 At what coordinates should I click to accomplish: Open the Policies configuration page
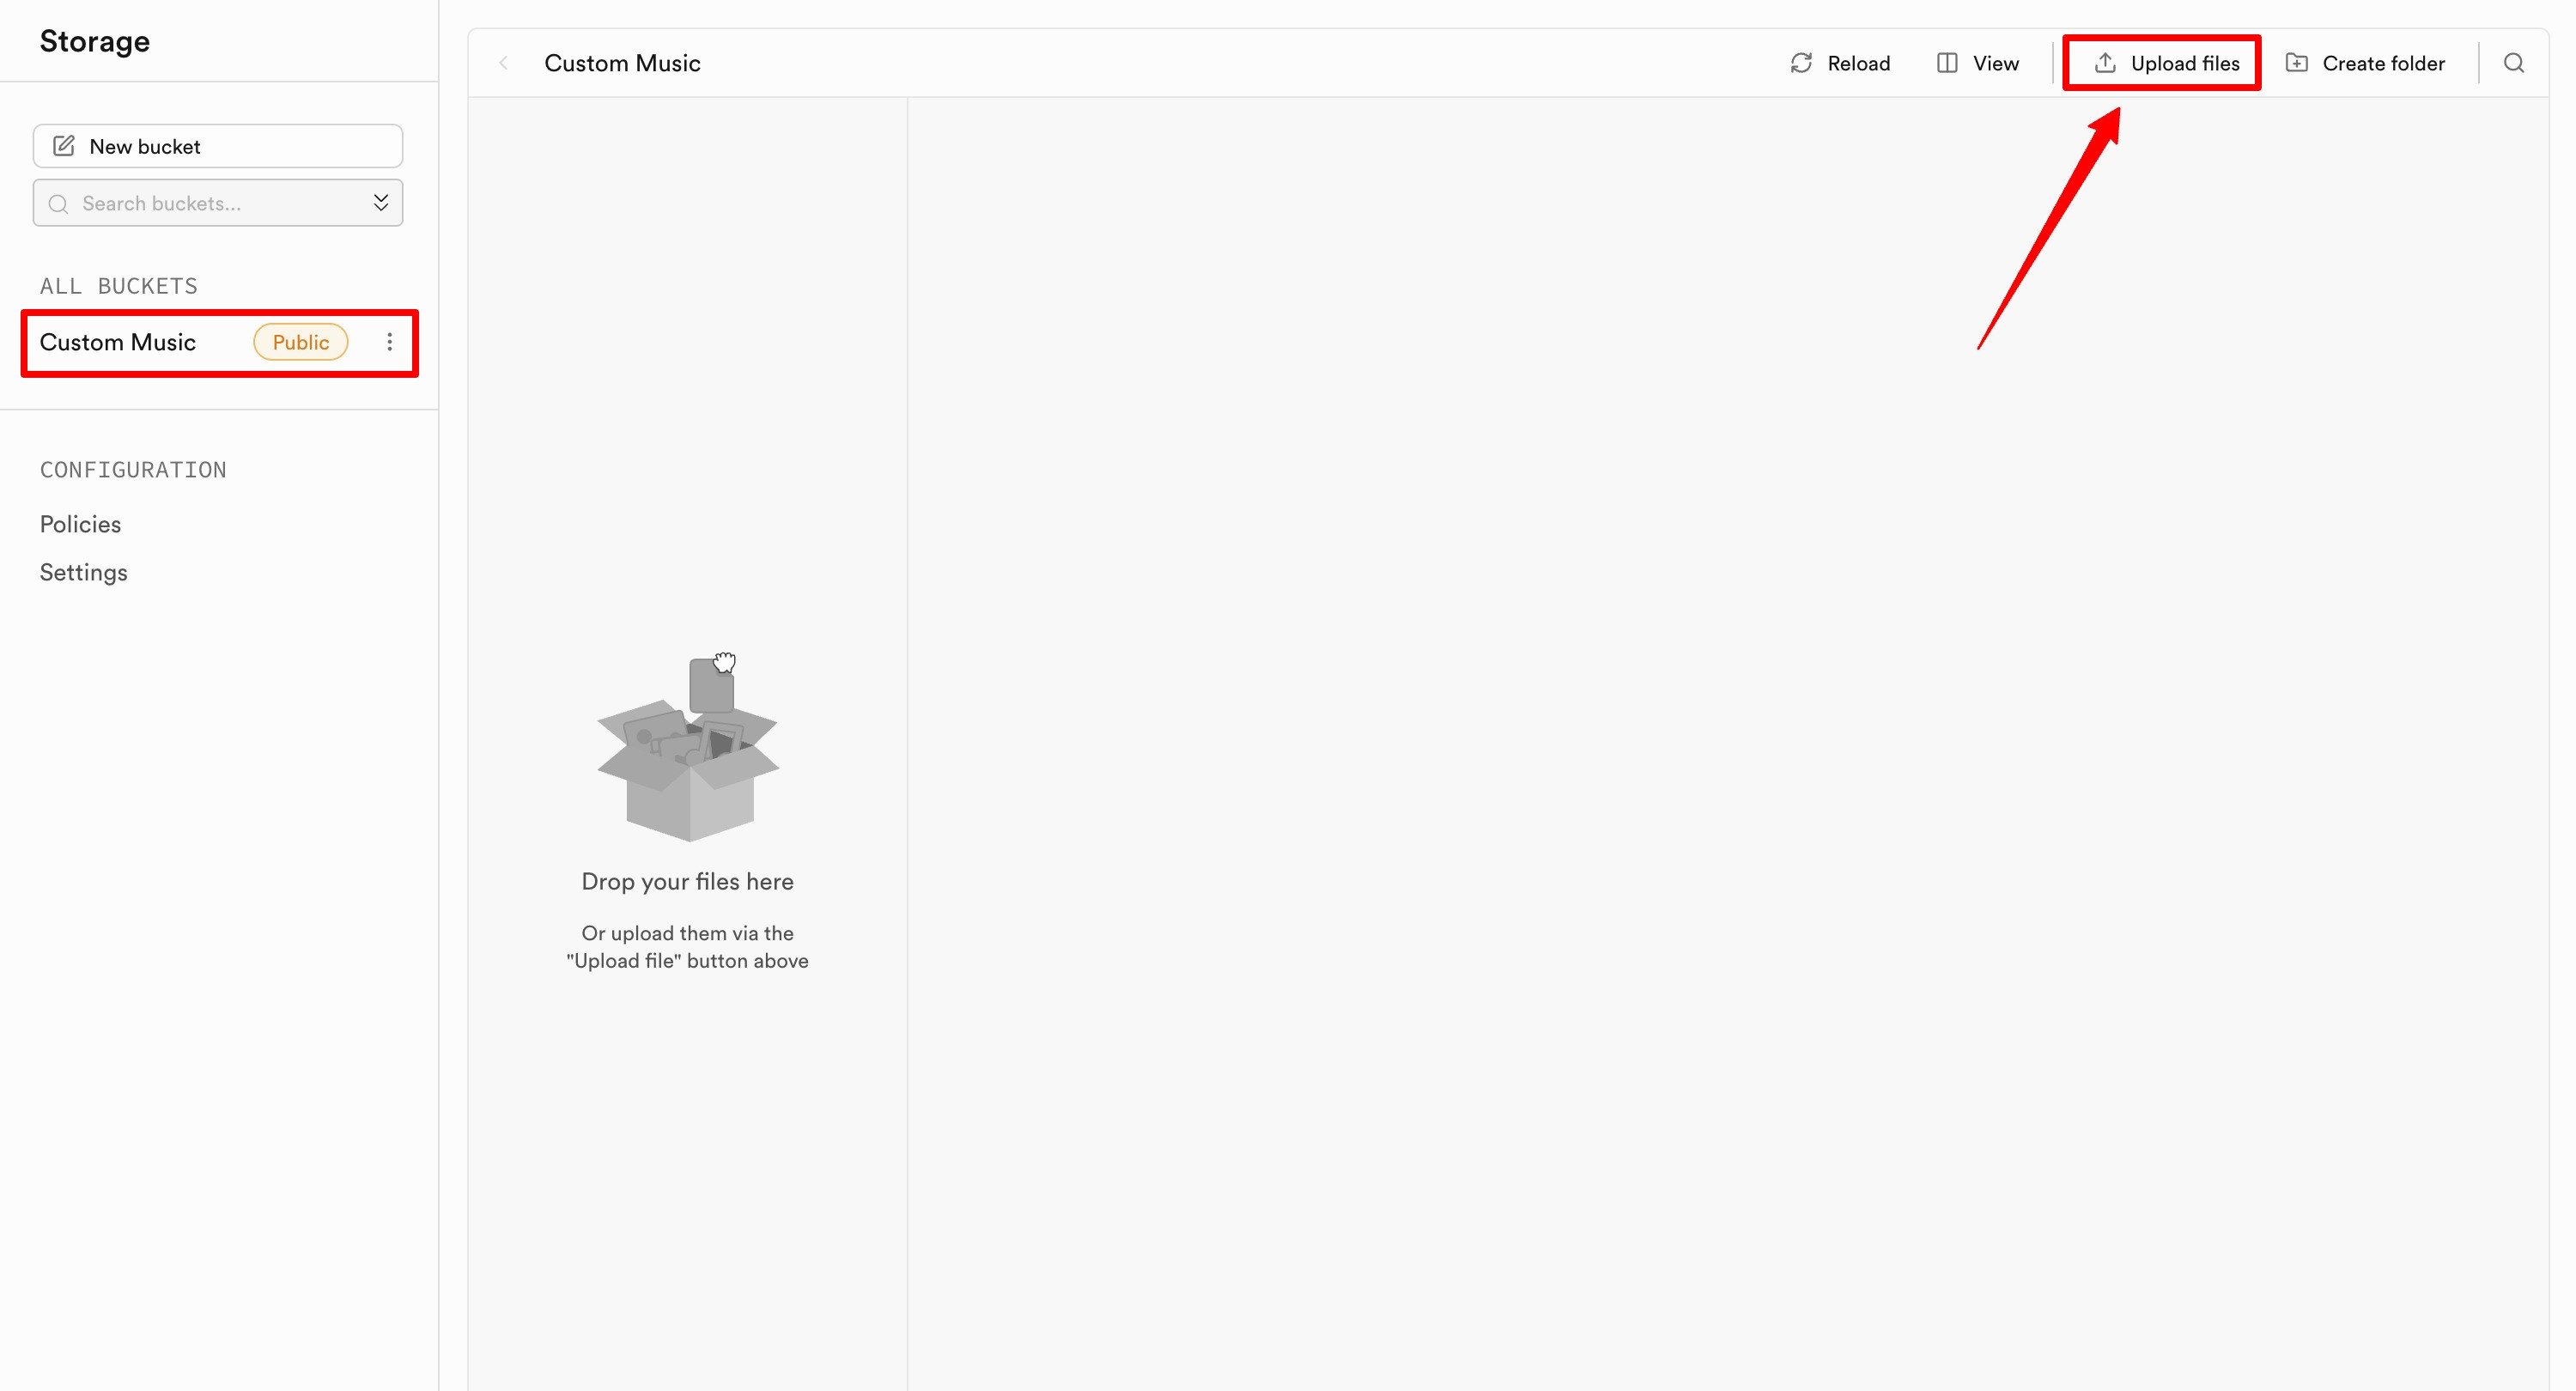pyautogui.click(x=80, y=524)
